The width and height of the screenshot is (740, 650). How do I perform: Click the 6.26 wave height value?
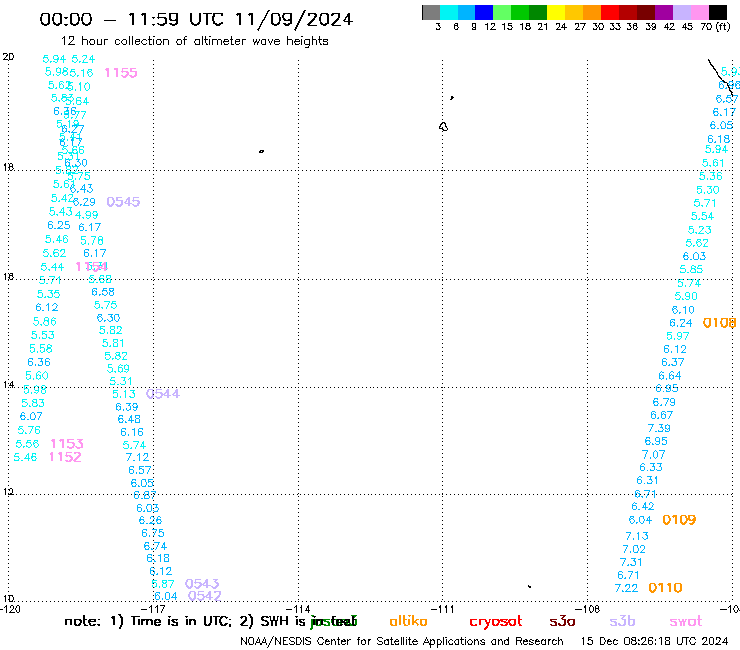click(x=150, y=520)
